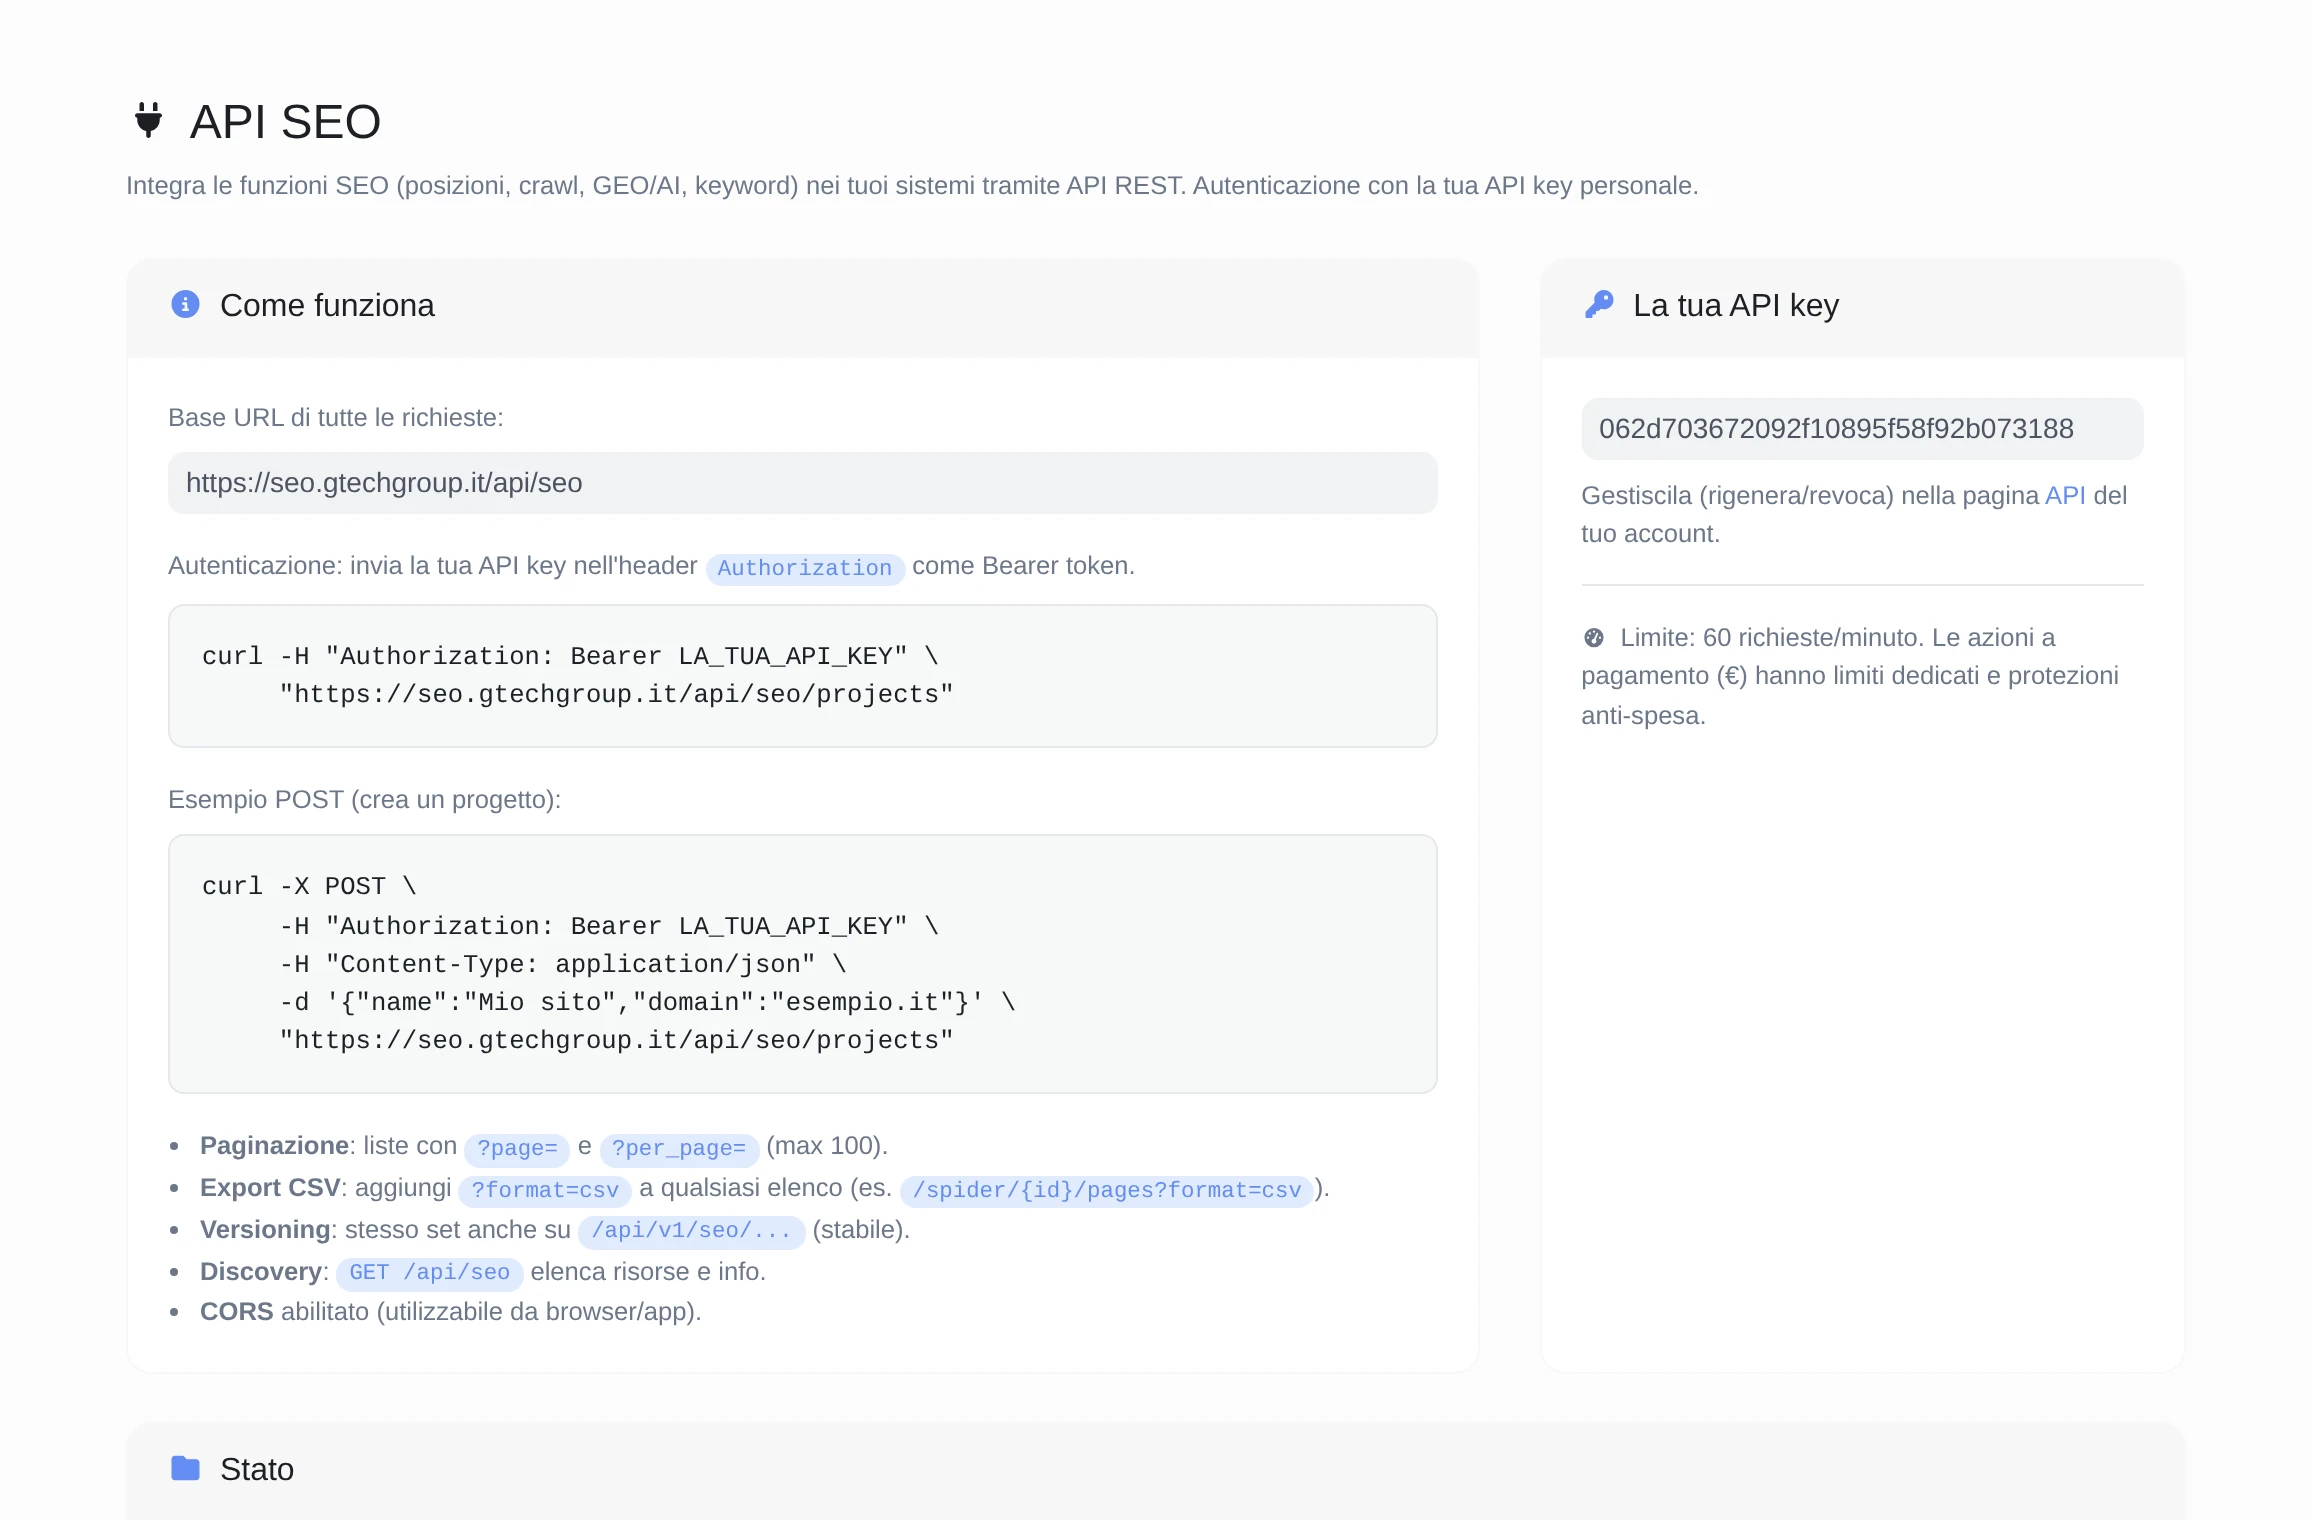
Task: Click the Base URL di tutte le richieste label
Action: click(336, 418)
